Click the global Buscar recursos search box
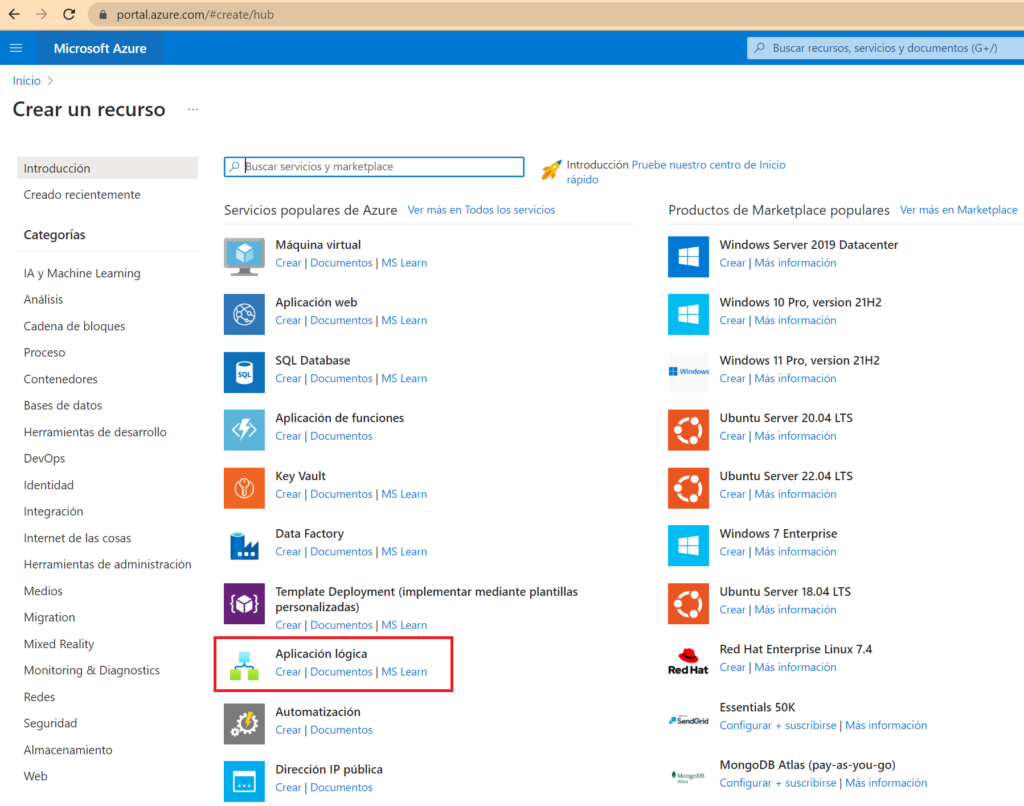 (x=886, y=48)
